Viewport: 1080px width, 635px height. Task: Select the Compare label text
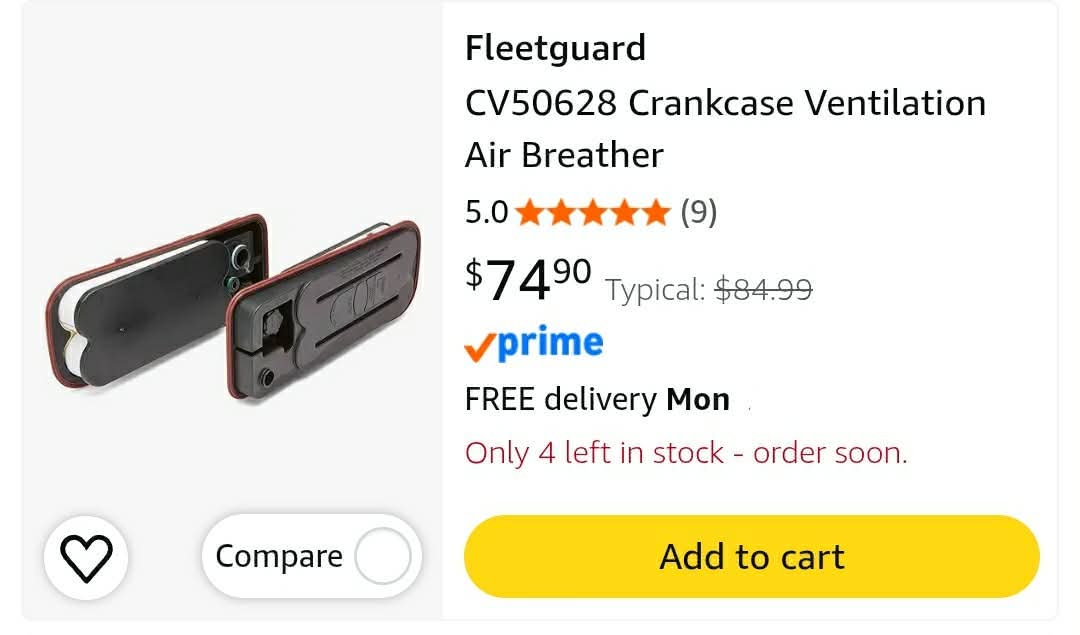click(279, 556)
